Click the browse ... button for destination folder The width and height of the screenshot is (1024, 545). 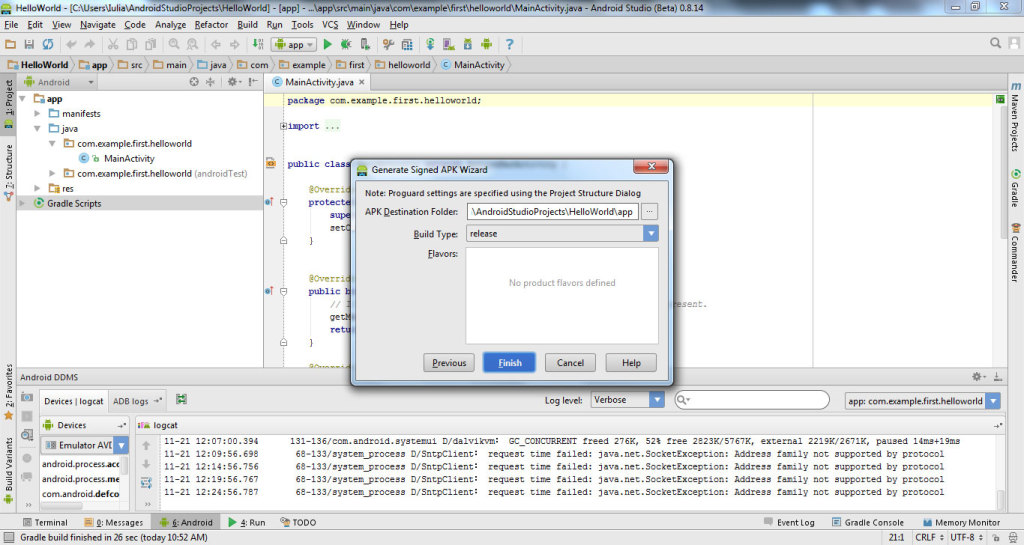649,211
